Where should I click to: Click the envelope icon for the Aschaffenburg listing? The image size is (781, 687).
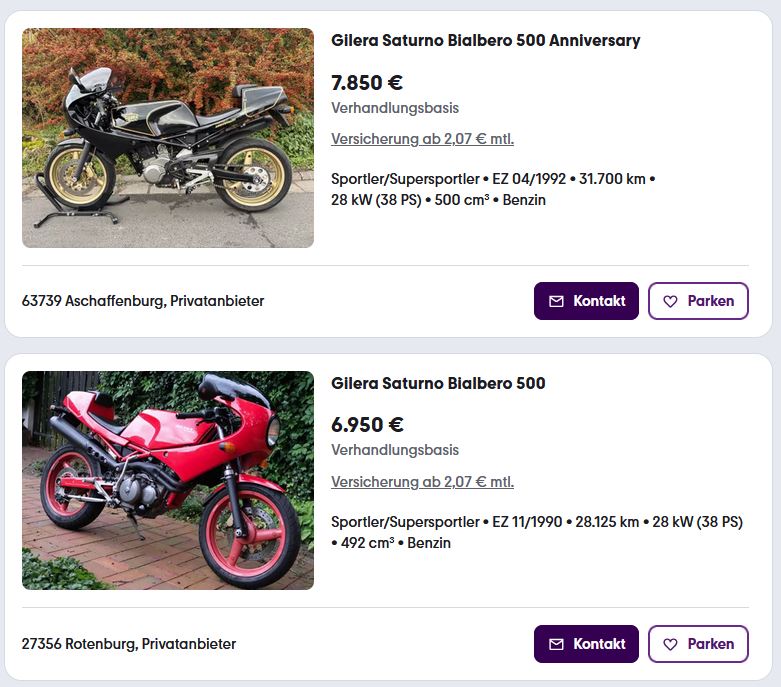(557, 301)
